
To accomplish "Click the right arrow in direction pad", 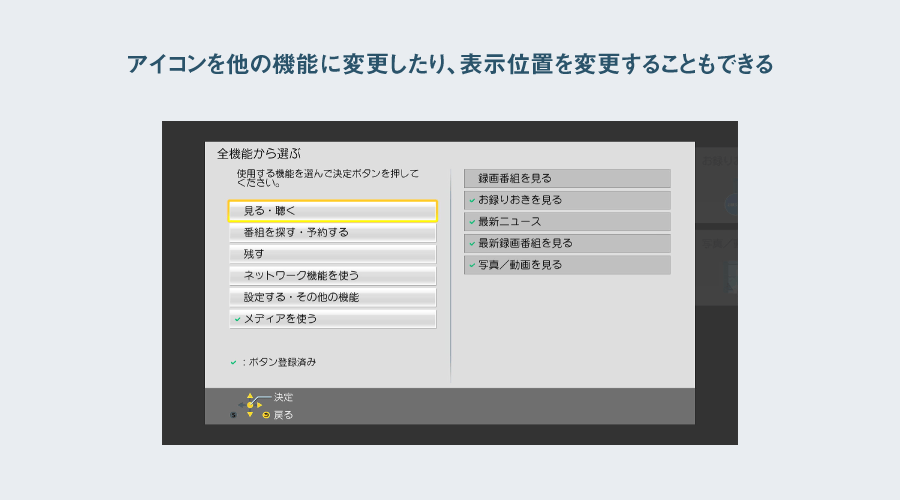I will [259, 405].
